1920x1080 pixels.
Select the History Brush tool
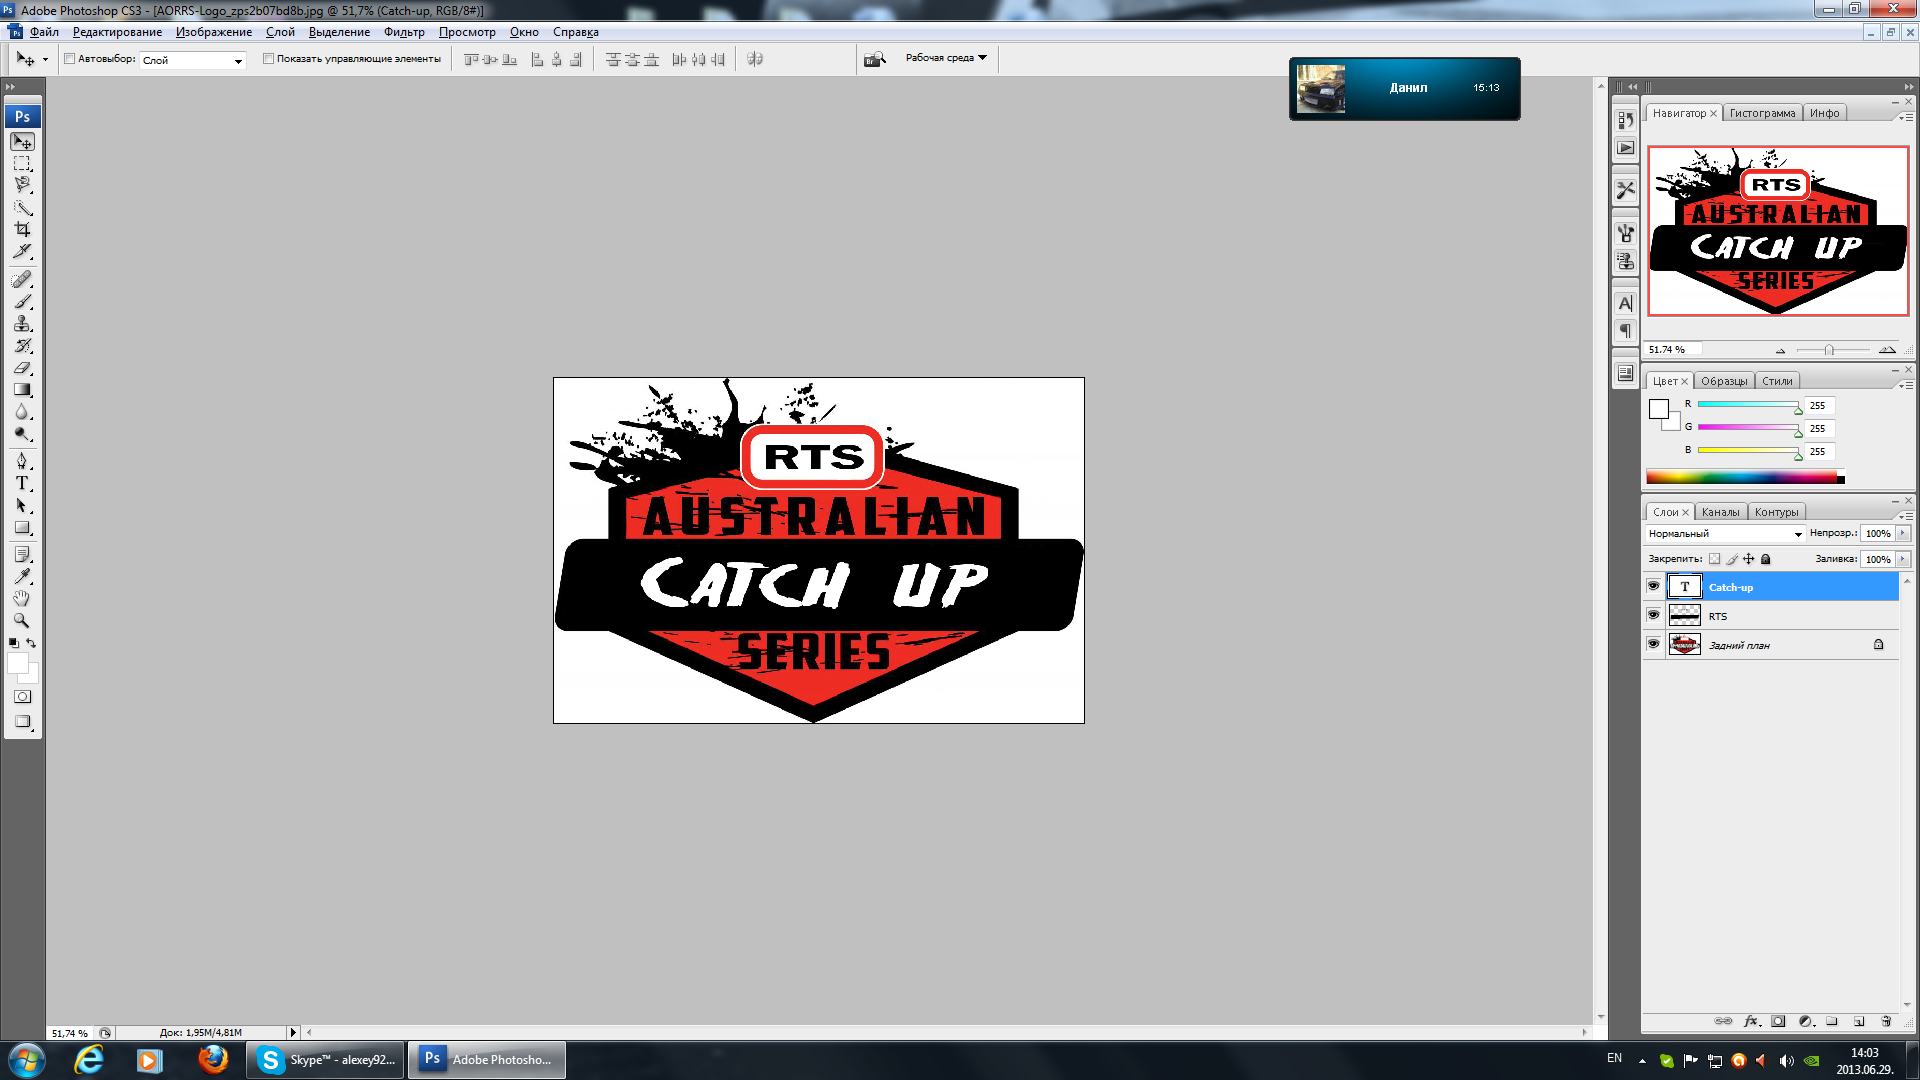22,345
